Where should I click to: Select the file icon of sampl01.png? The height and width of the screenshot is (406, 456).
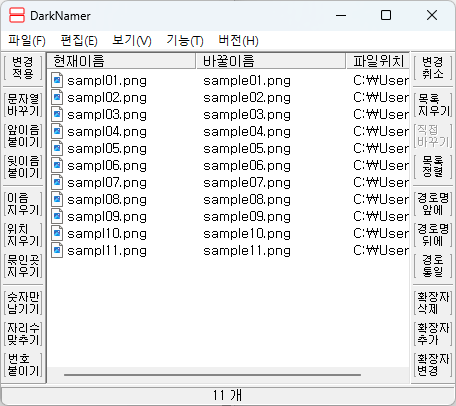click(57, 80)
